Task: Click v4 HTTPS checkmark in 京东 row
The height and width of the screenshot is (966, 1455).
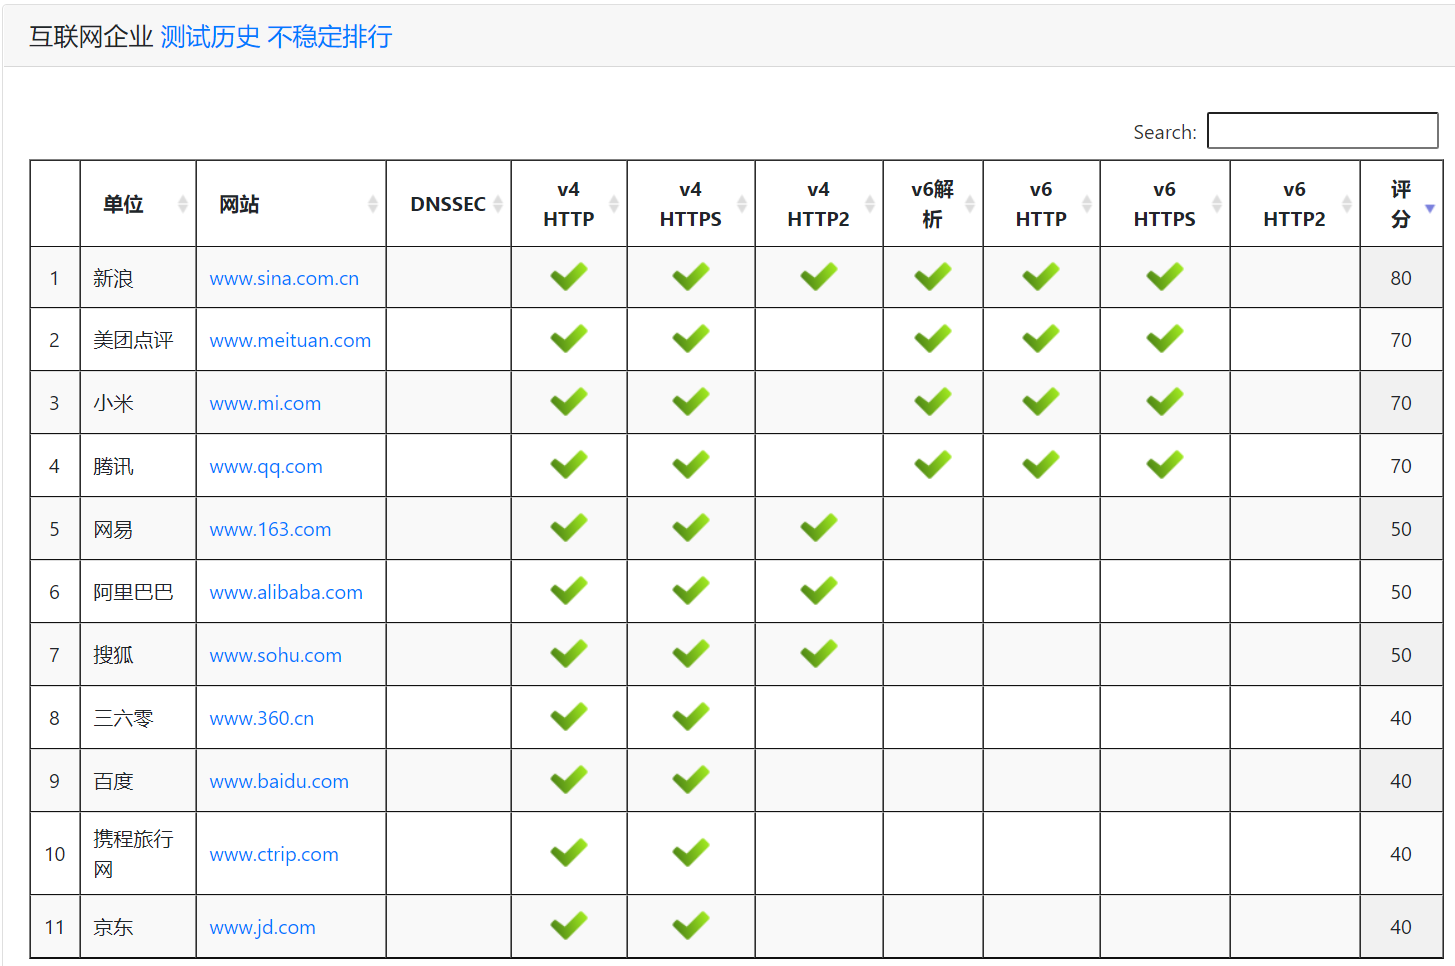Action: point(691,926)
